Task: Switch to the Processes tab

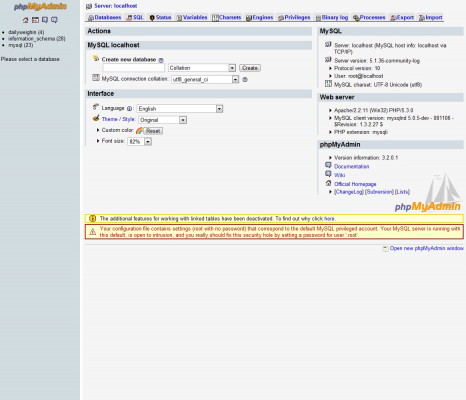Action: click(x=369, y=18)
